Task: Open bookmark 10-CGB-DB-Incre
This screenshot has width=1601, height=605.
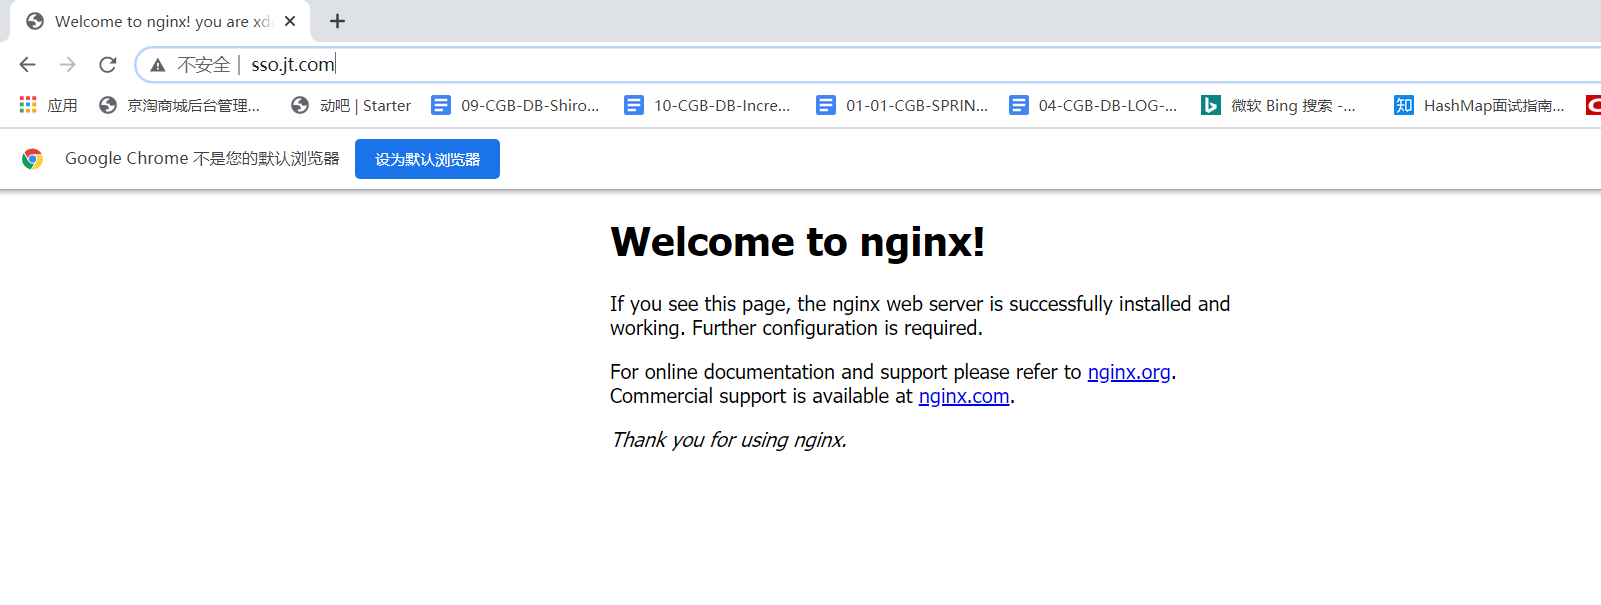Action: click(707, 105)
